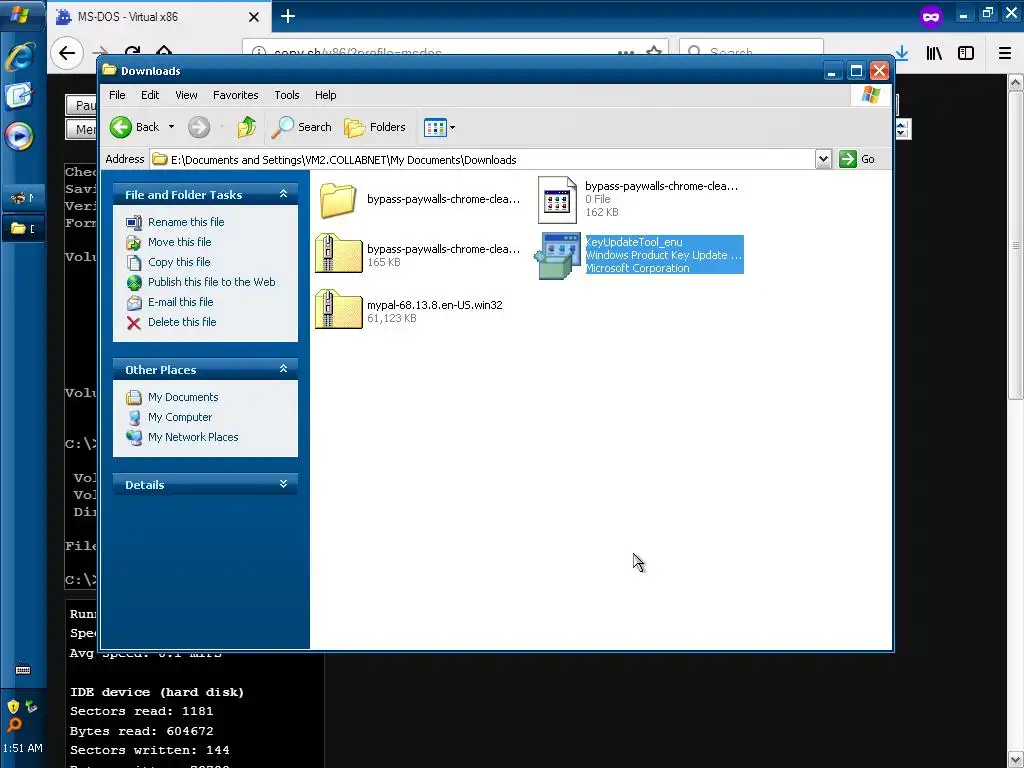Open the Favorites menu
The width and height of the screenshot is (1024, 768).
point(235,95)
